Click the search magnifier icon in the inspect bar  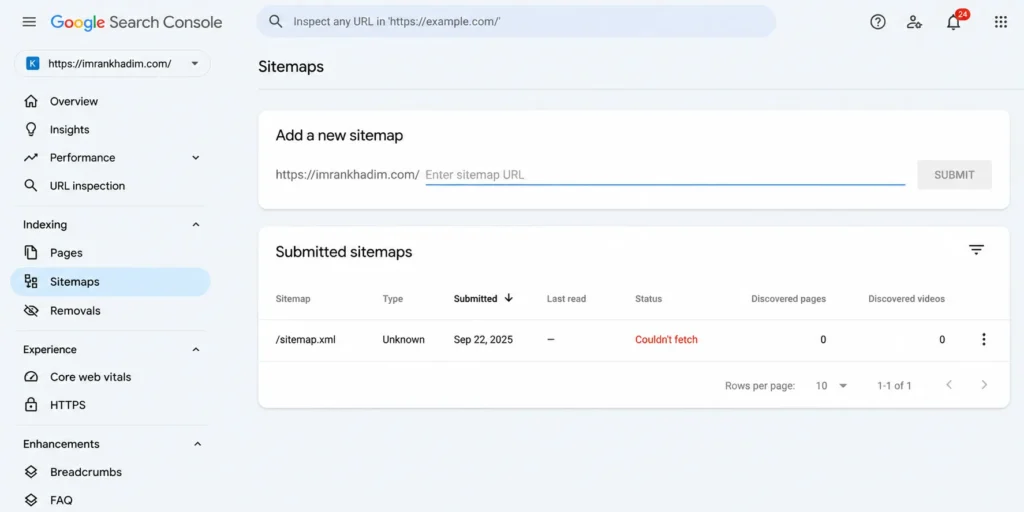[x=276, y=22]
